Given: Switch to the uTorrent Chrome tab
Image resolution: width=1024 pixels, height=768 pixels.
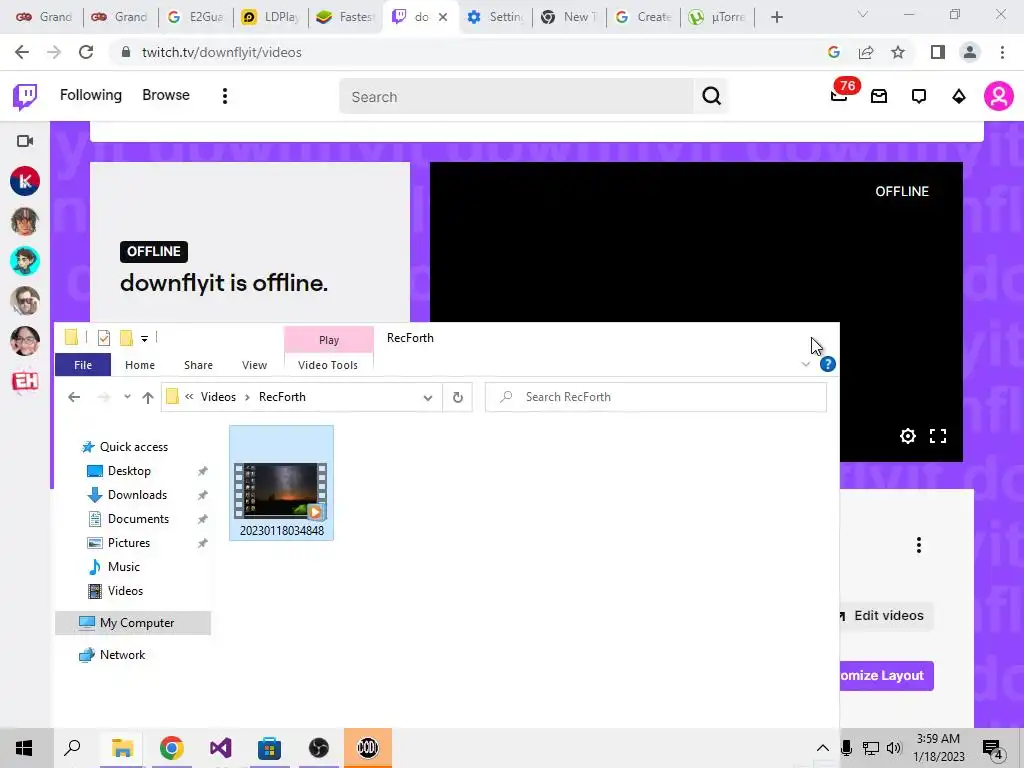Looking at the screenshot, I should coord(717,17).
